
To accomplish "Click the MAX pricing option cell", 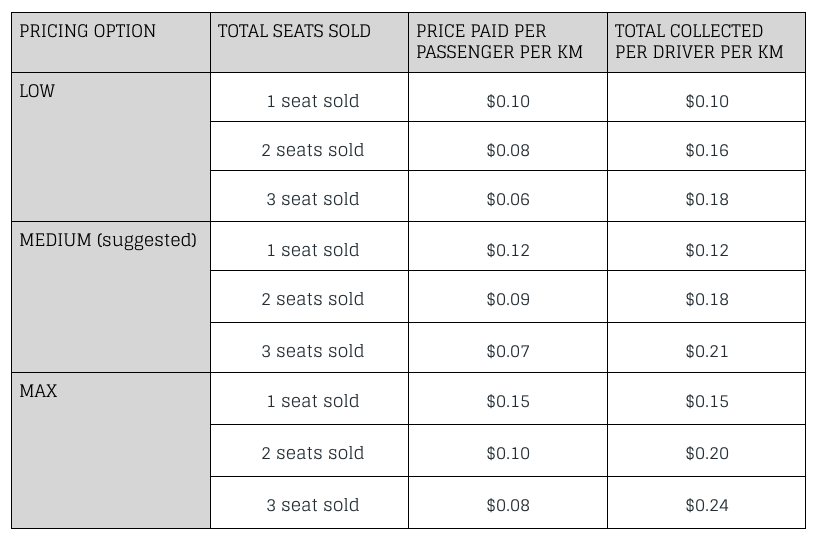I will 111,451.
